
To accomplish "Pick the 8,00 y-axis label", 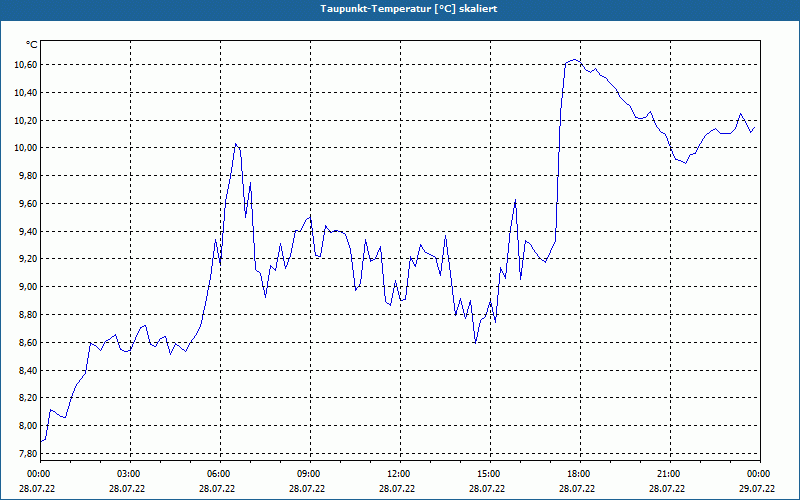I will point(28,426).
